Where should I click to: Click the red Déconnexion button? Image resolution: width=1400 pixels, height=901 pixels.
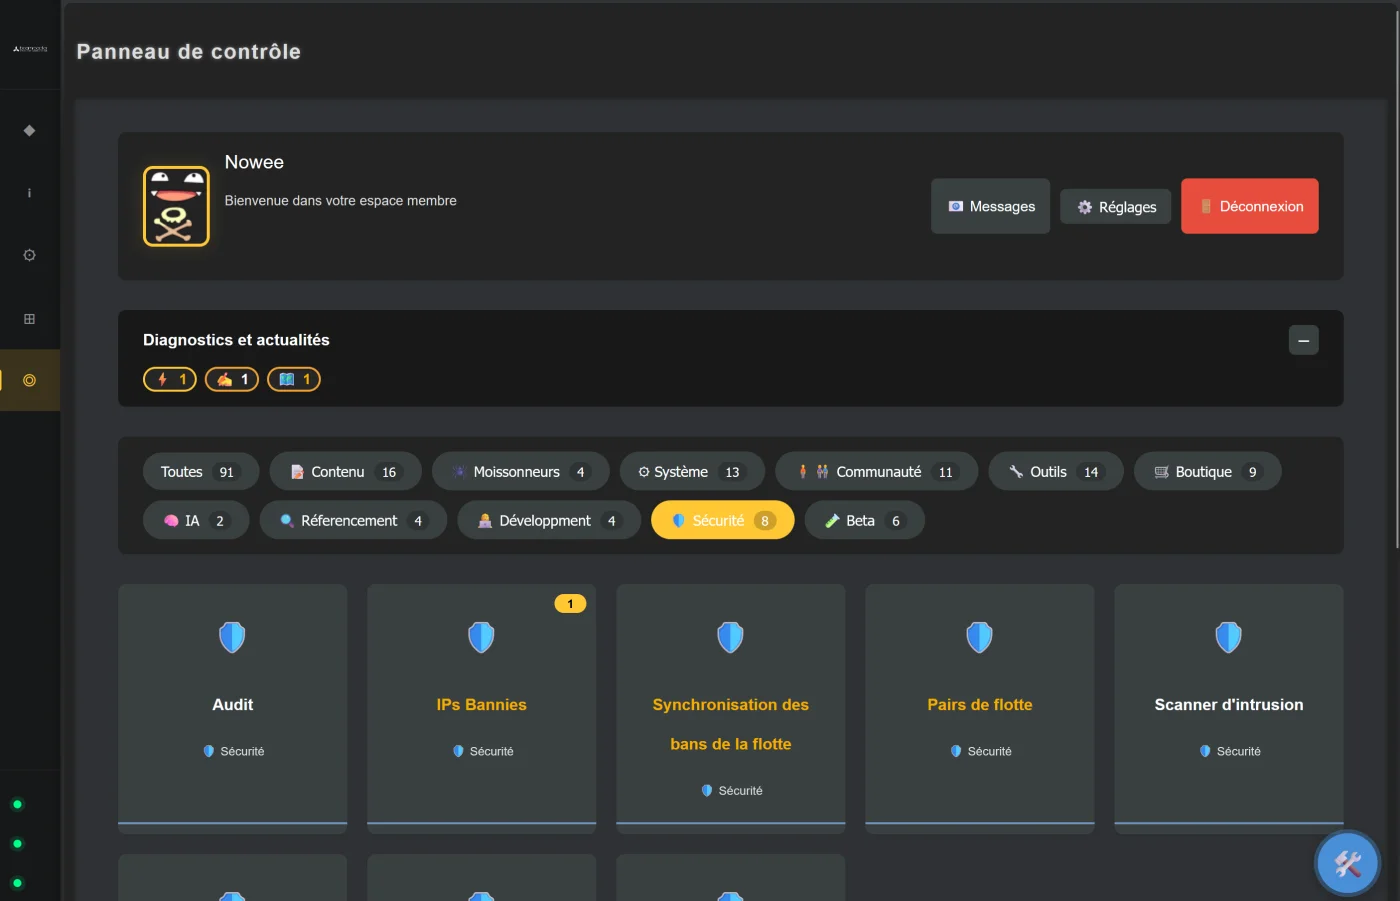tap(1250, 206)
